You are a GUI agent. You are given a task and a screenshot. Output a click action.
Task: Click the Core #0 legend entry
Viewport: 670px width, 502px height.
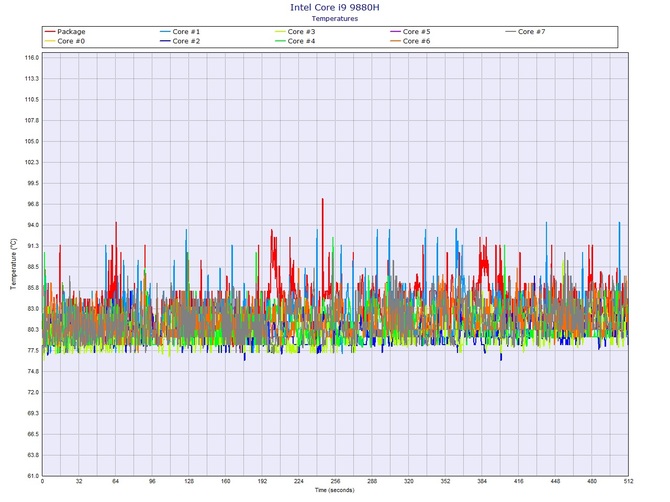point(65,41)
